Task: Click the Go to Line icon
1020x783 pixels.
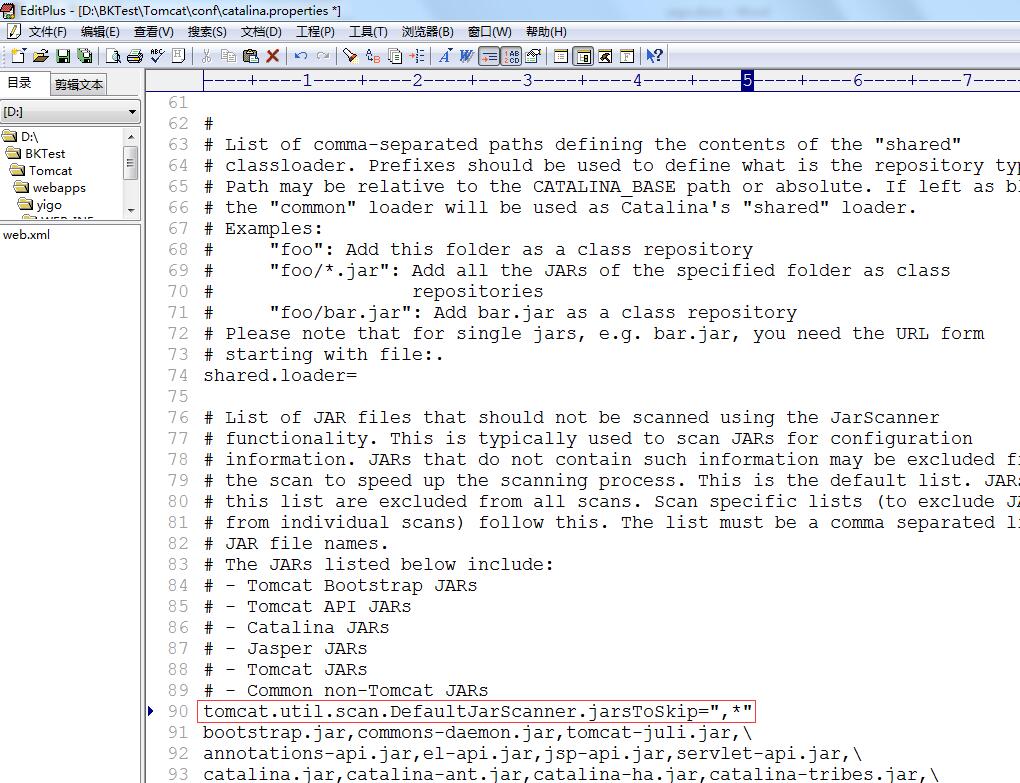Action: point(417,56)
